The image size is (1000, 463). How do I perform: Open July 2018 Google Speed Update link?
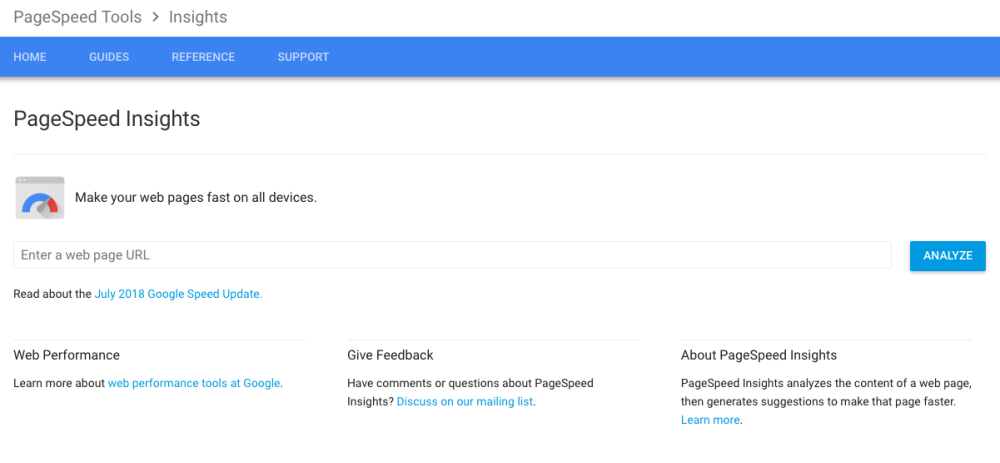(179, 294)
